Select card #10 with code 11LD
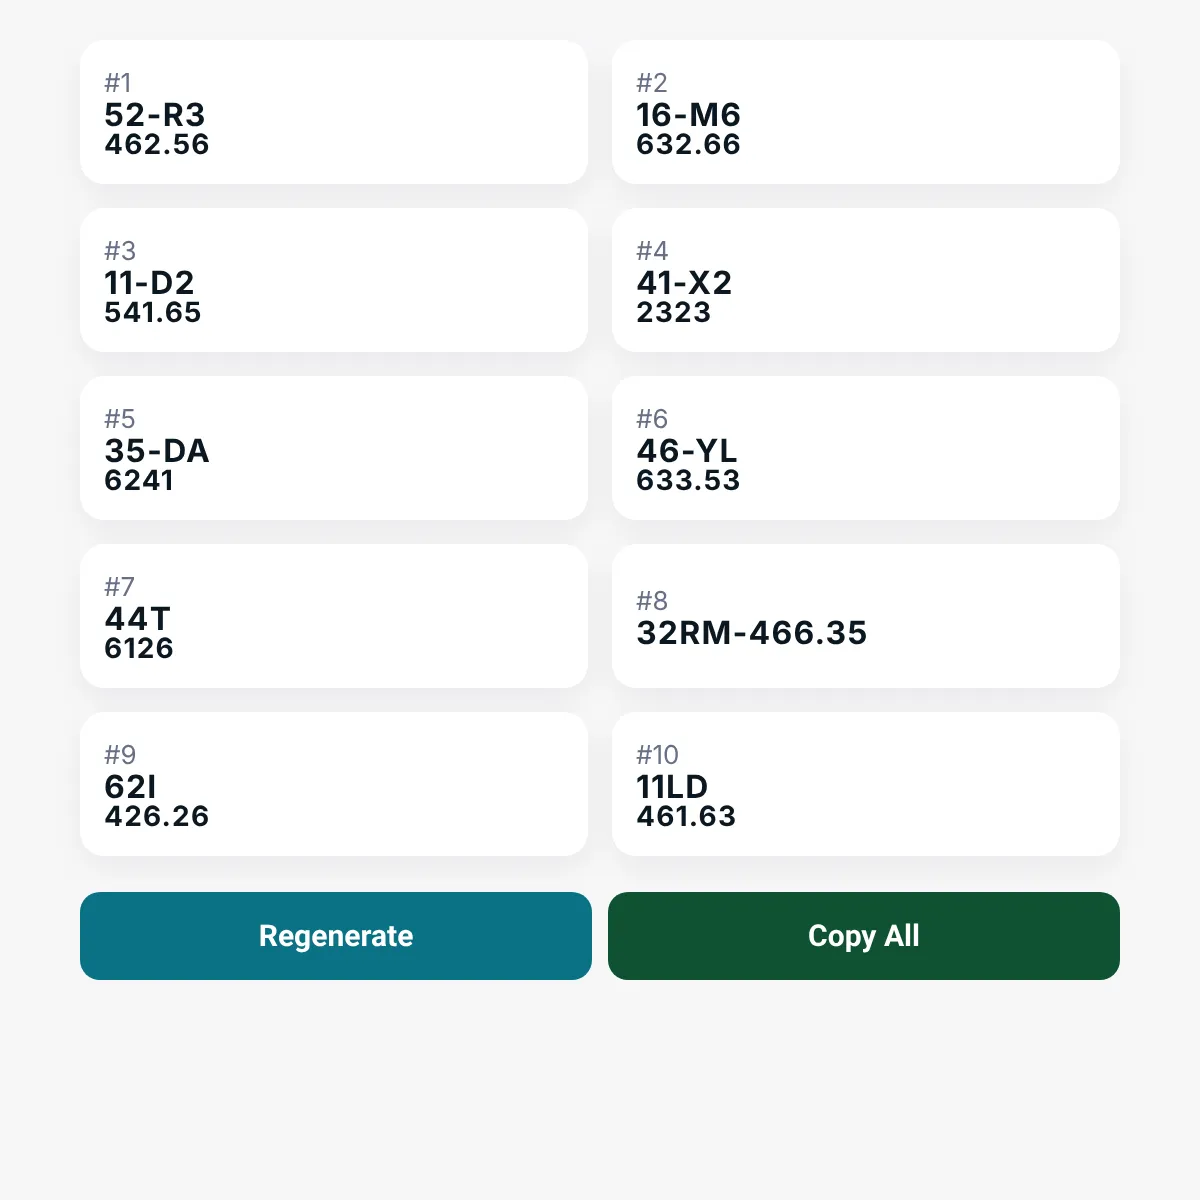 [x=866, y=784]
